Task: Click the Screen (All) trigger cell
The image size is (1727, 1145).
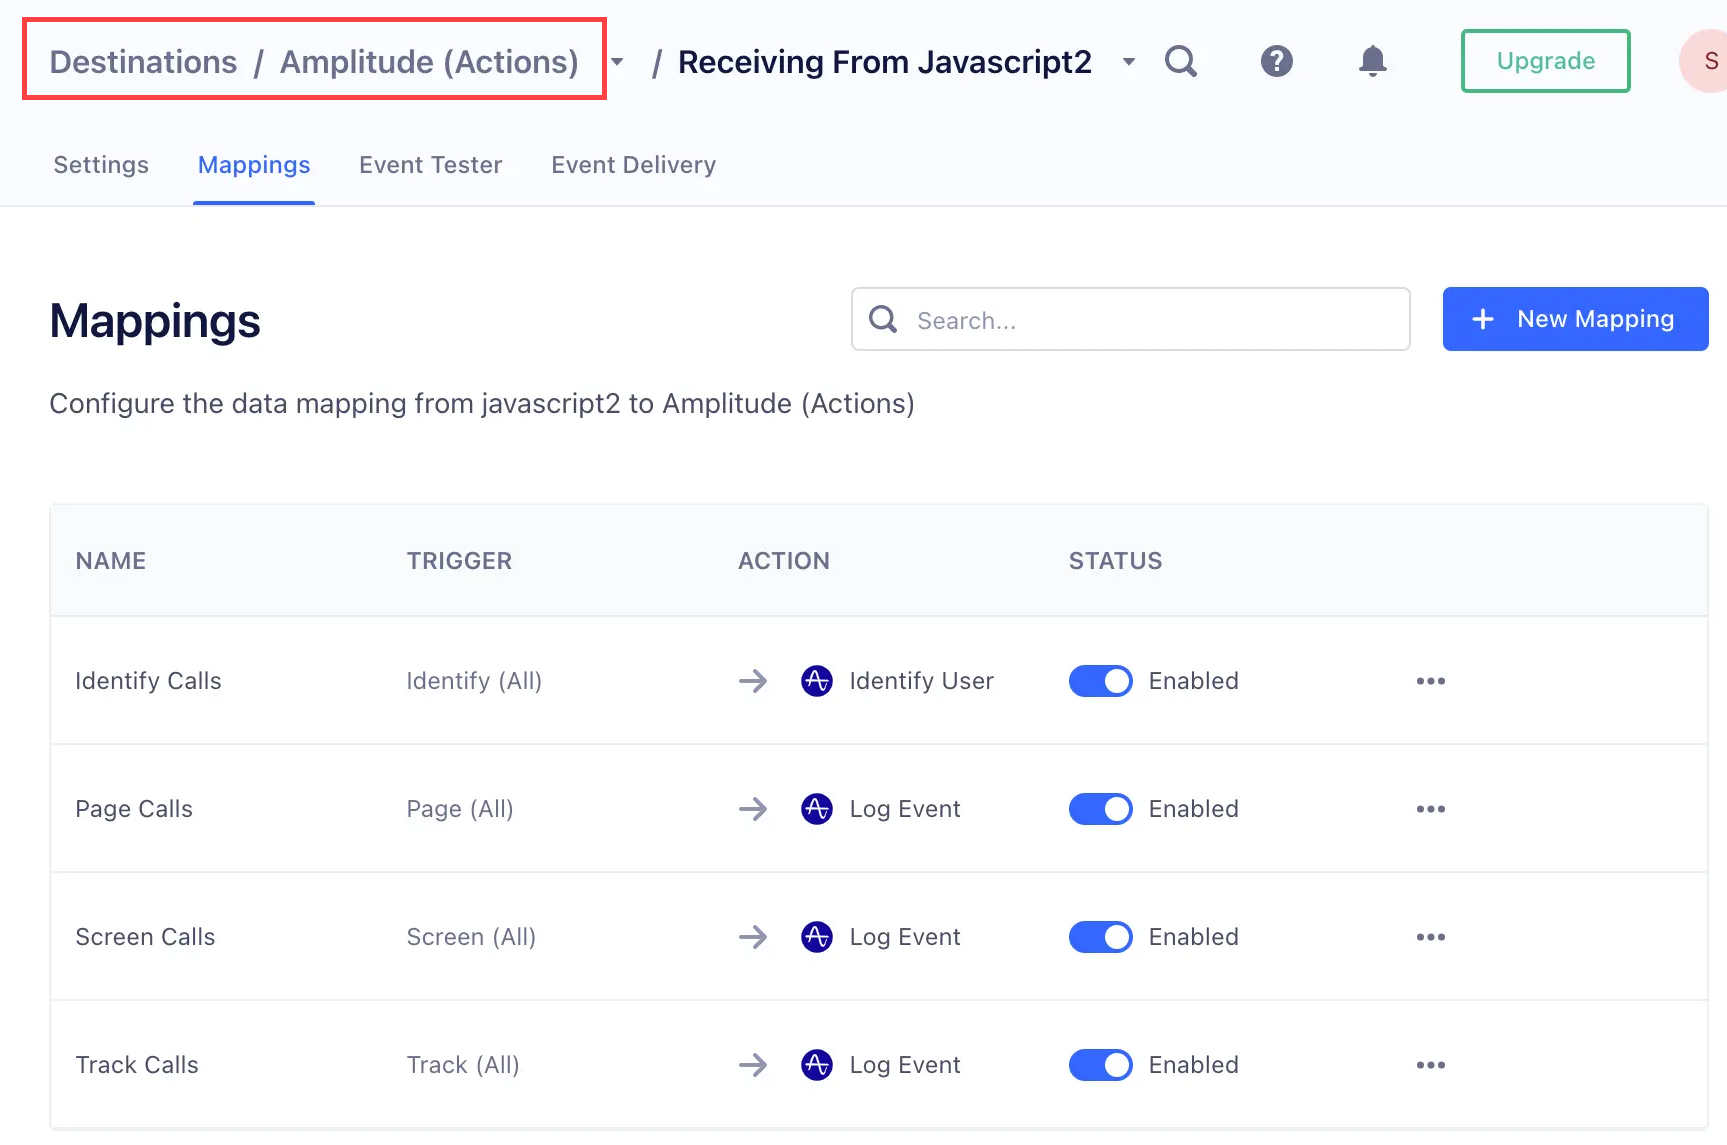Action: coord(471,937)
